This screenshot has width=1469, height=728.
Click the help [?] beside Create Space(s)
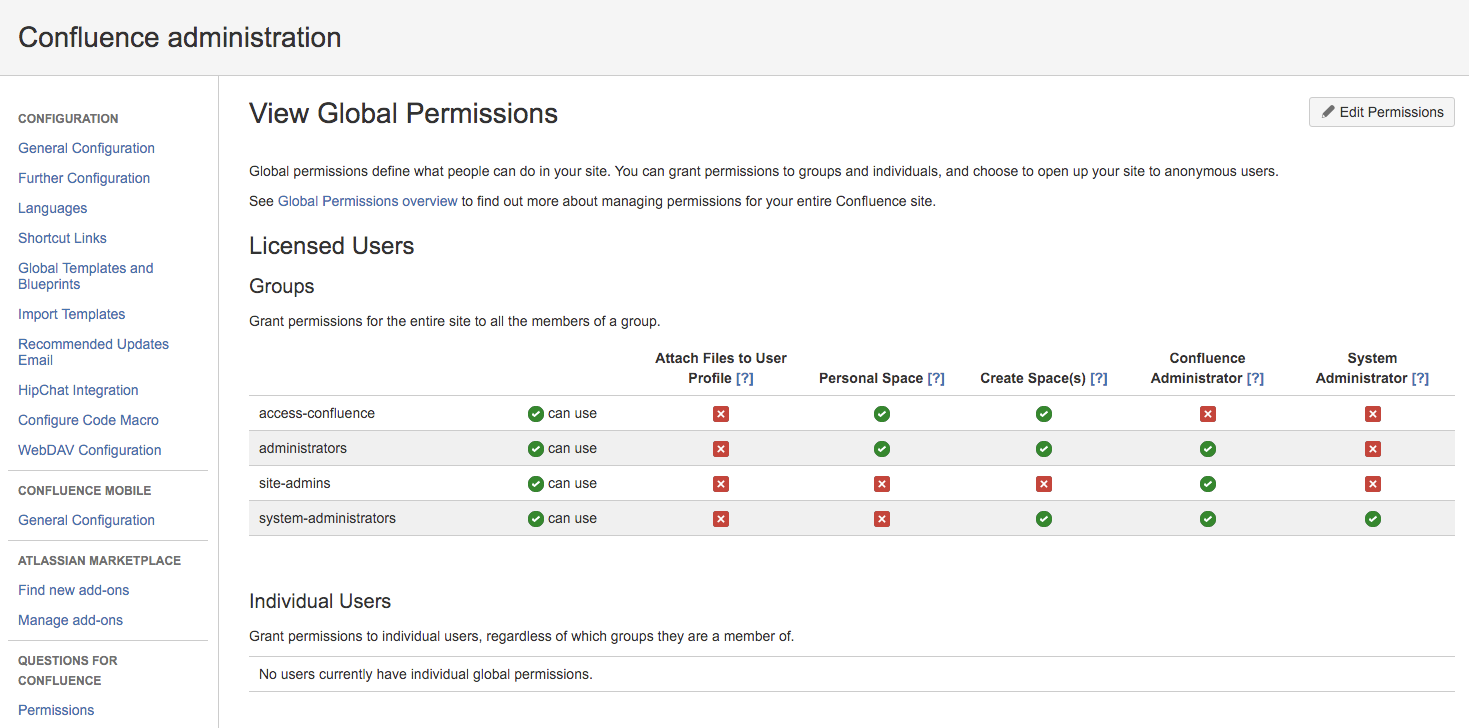pos(1099,378)
